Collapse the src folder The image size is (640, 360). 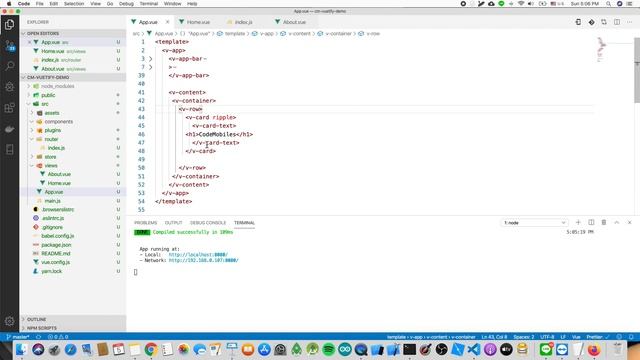point(44,104)
